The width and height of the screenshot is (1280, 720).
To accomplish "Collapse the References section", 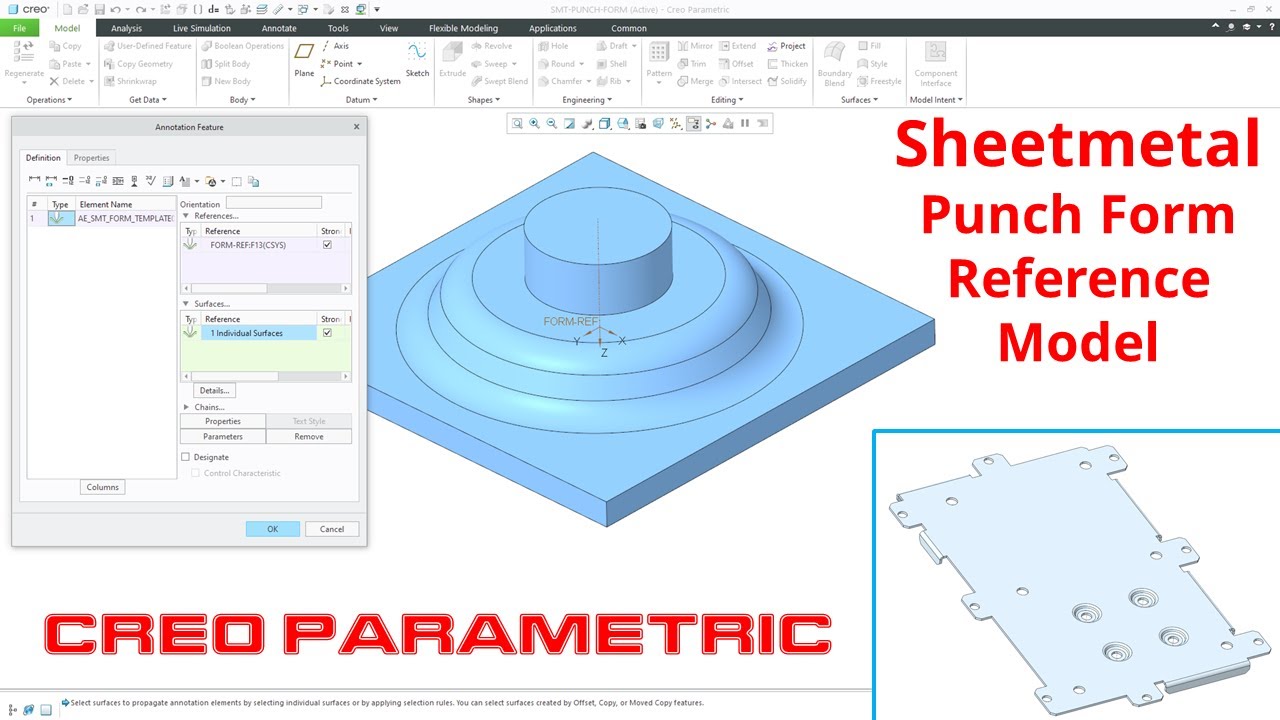I will pos(186,216).
